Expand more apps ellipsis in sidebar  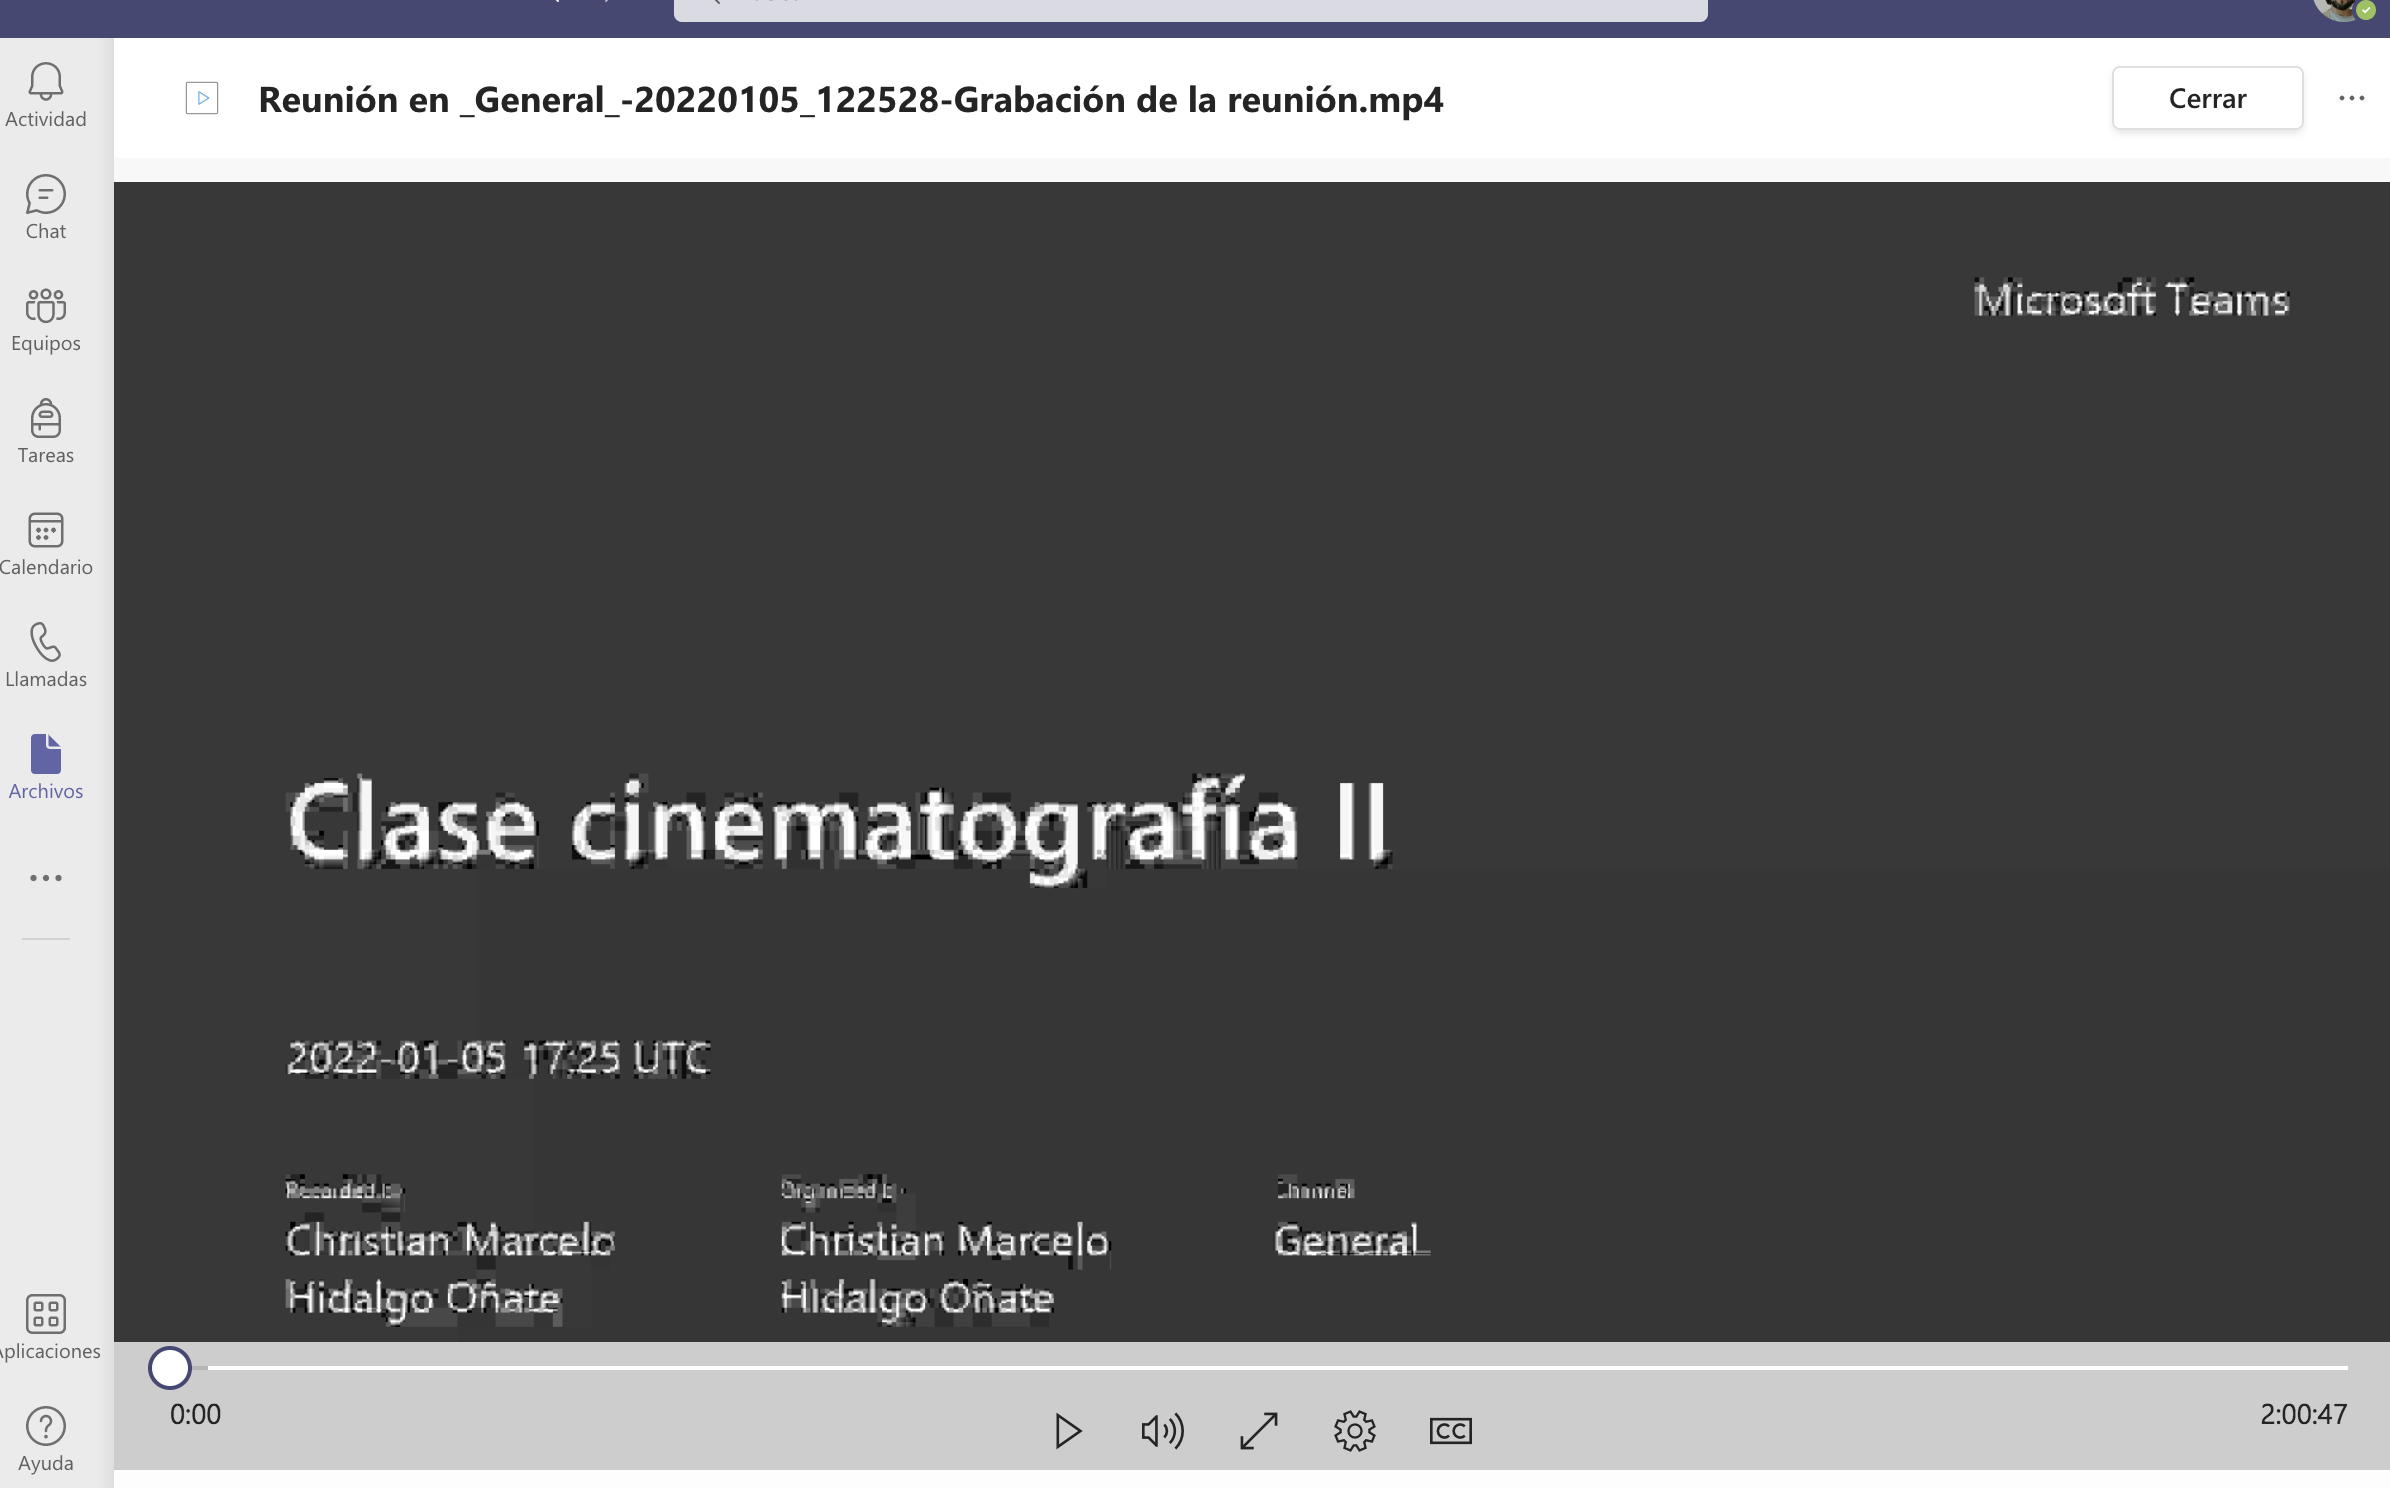(x=46, y=878)
